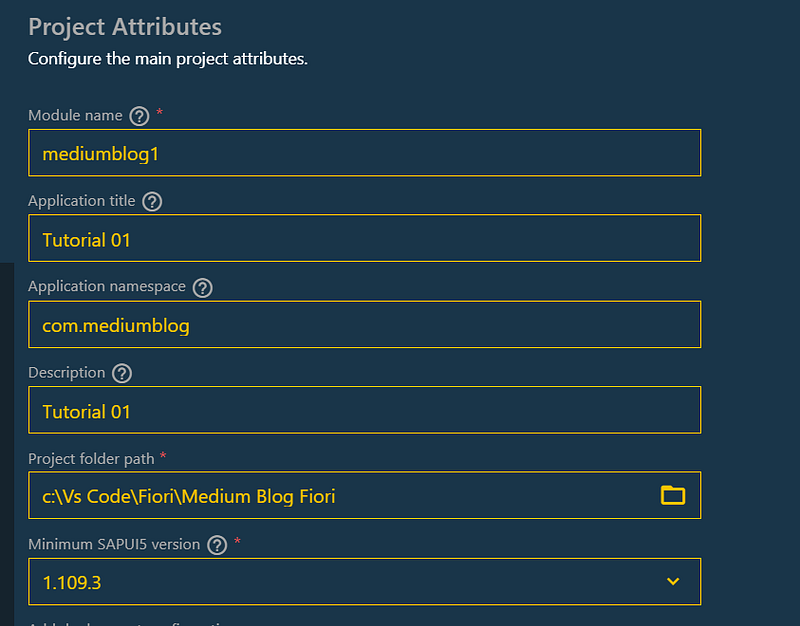
Task: Click help icon next to Application namespace
Action: (x=203, y=288)
